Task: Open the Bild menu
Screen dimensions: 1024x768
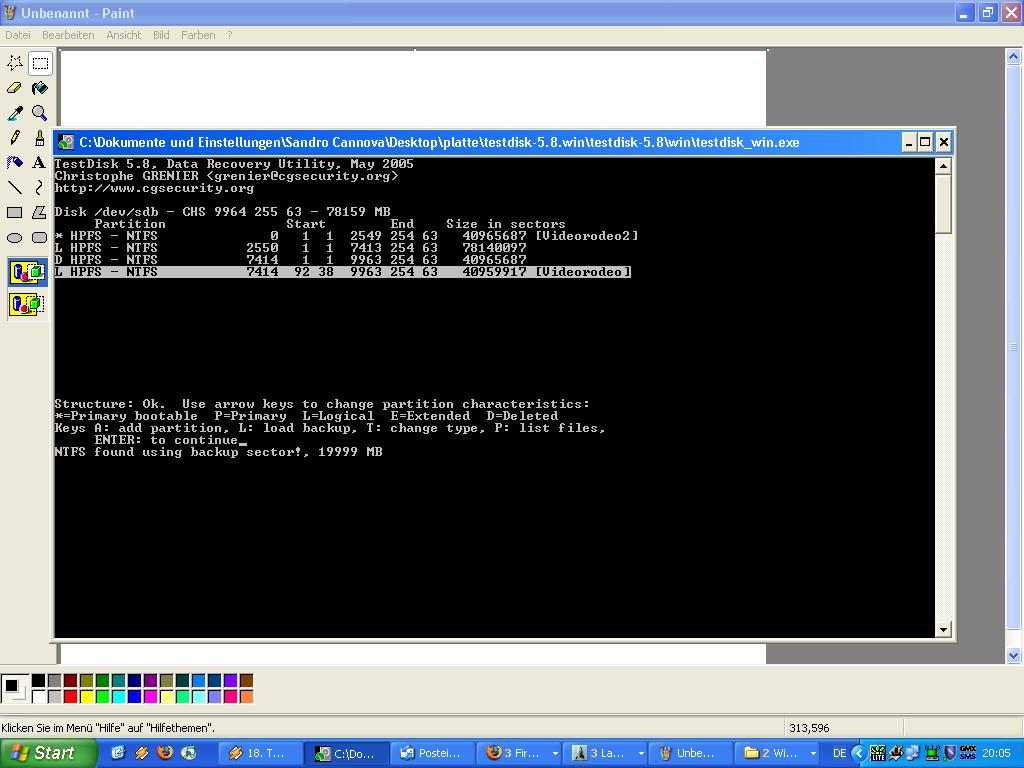Action: (161, 35)
